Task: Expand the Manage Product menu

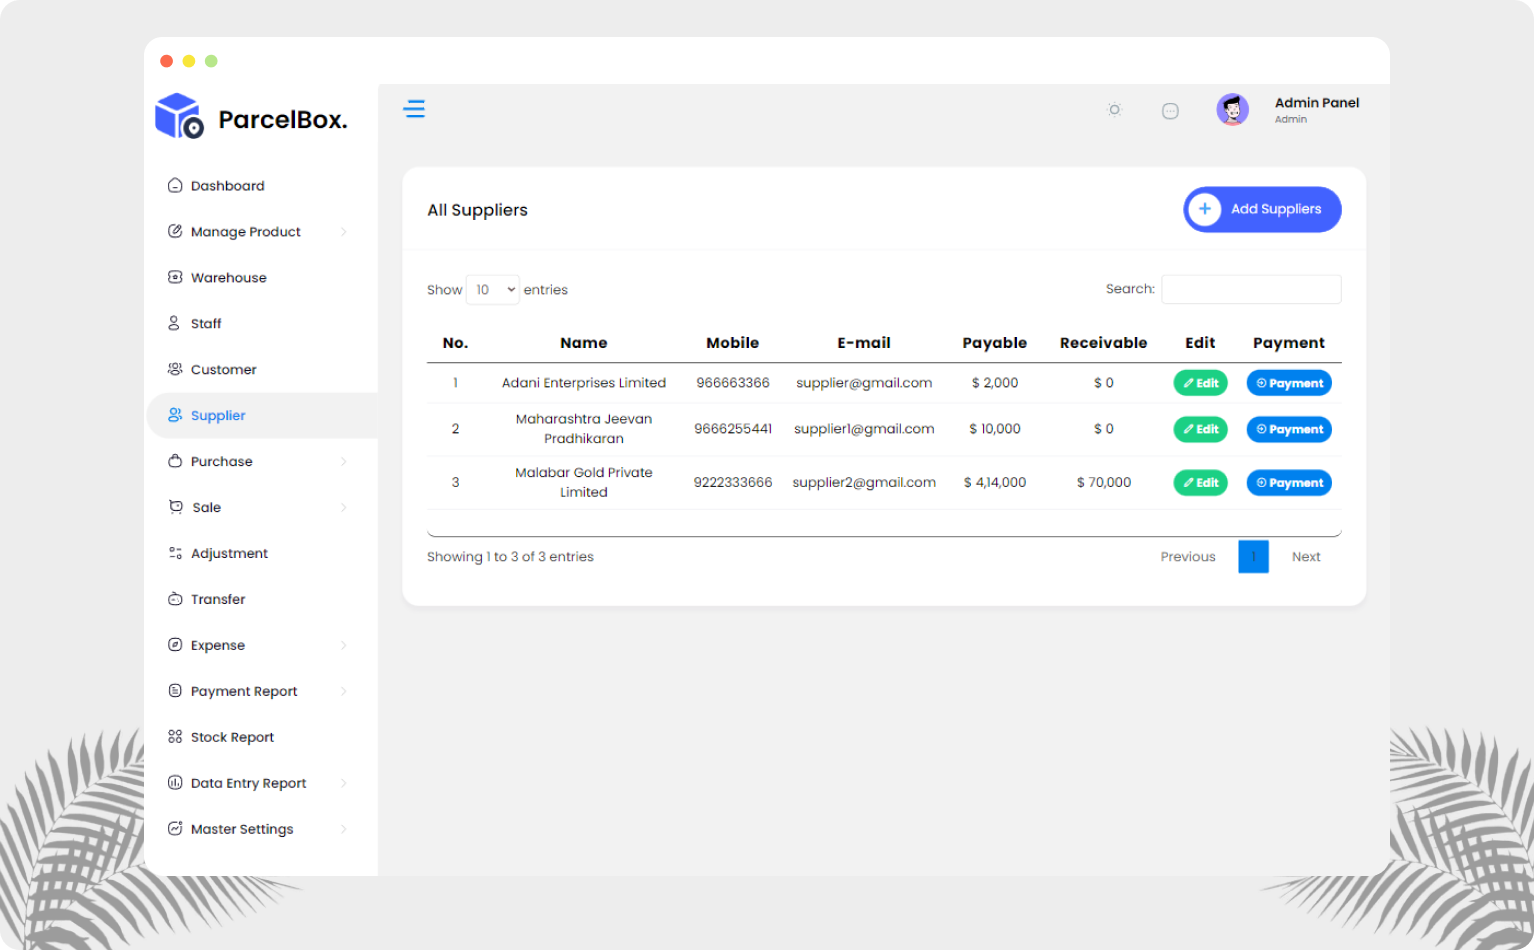Action: coord(246,231)
